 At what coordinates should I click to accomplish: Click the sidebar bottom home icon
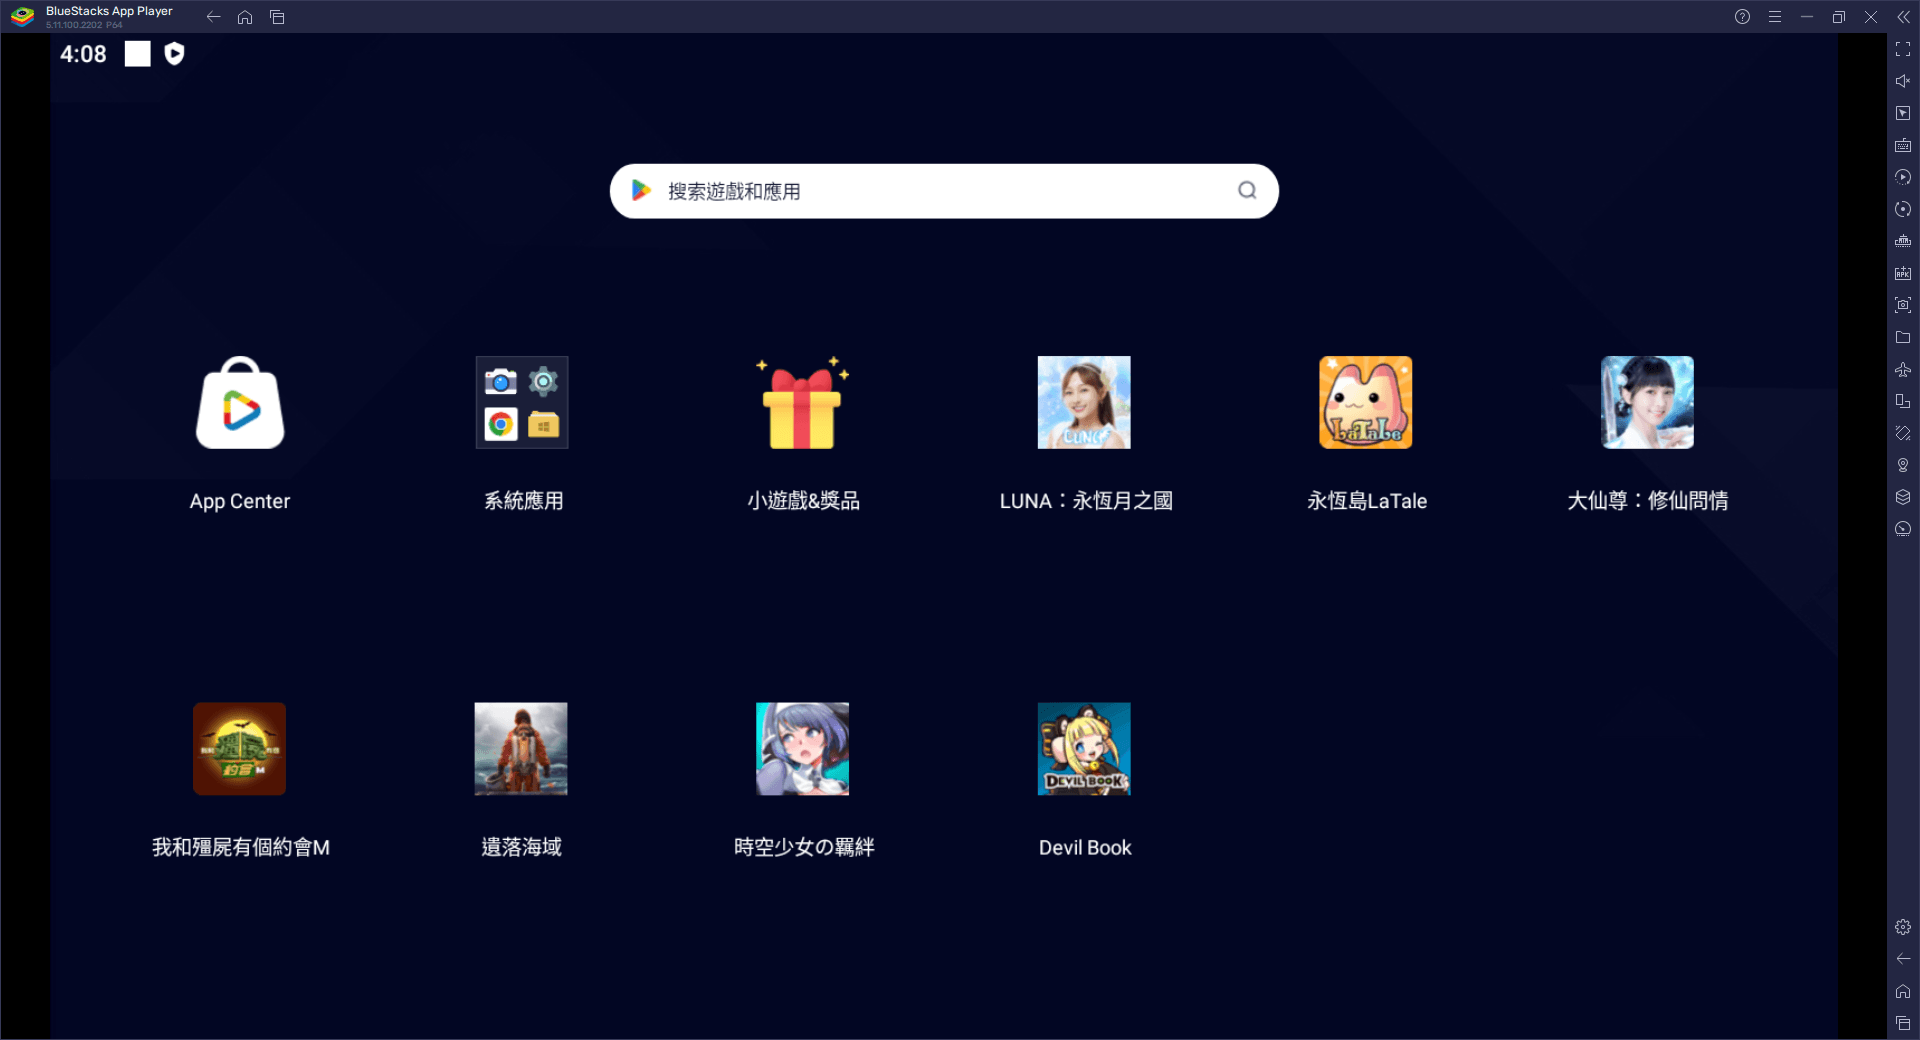click(x=1903, y=991)
